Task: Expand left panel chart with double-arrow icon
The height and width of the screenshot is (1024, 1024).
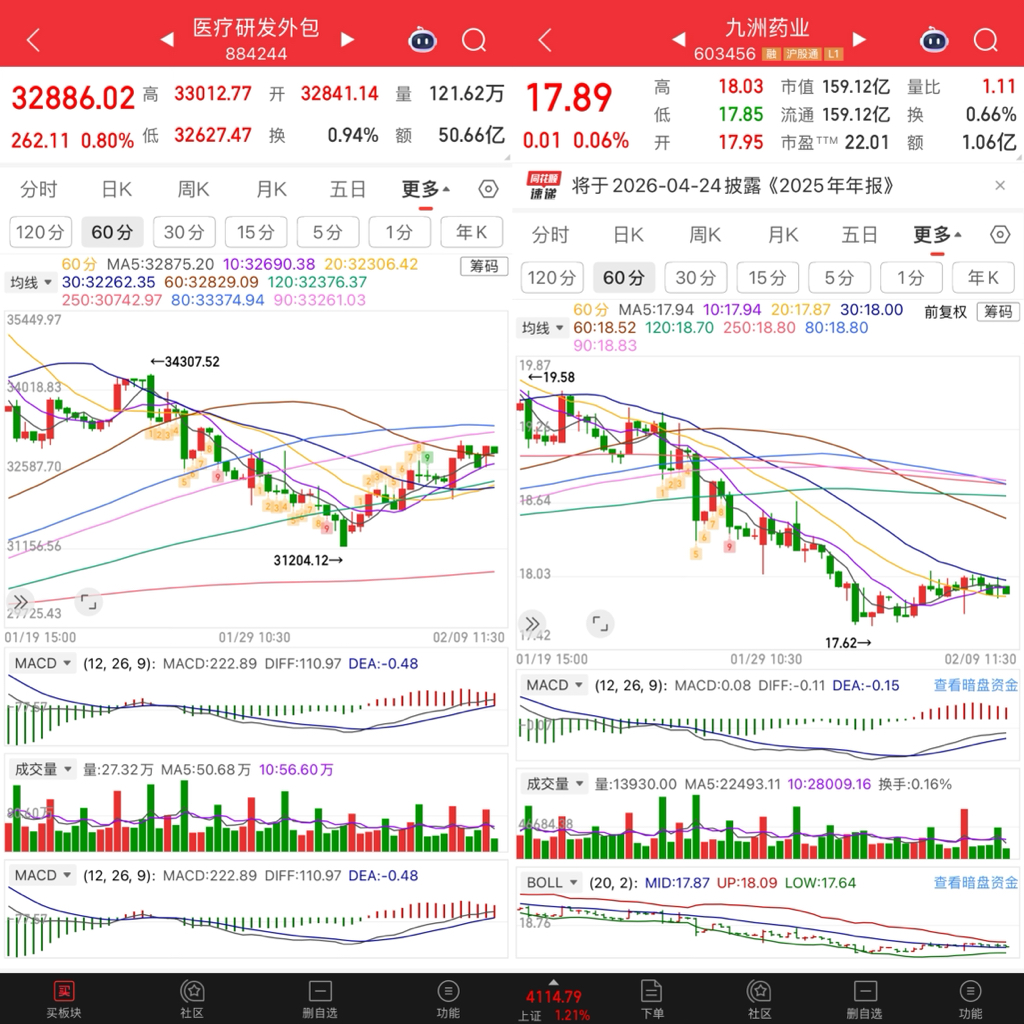Action: (x=20, y=601)
